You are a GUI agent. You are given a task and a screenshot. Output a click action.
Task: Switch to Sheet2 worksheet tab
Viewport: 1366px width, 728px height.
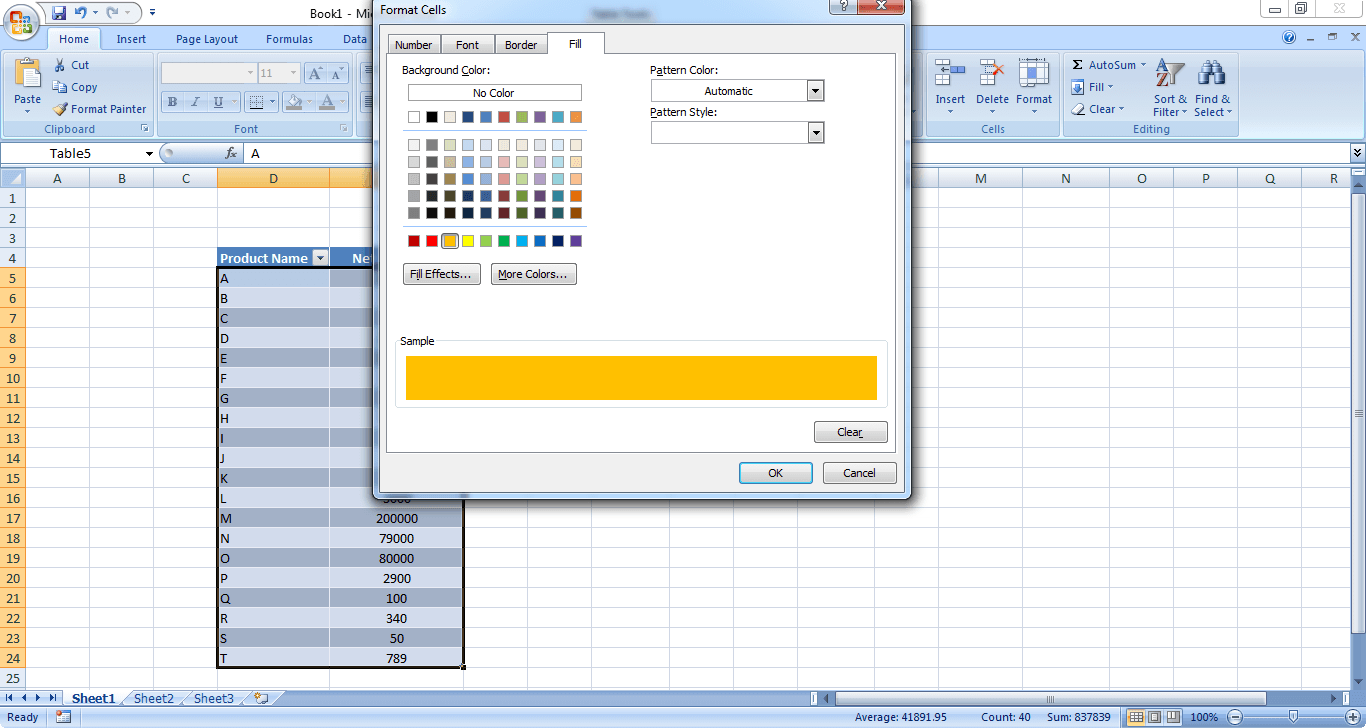tap(154, 699)
